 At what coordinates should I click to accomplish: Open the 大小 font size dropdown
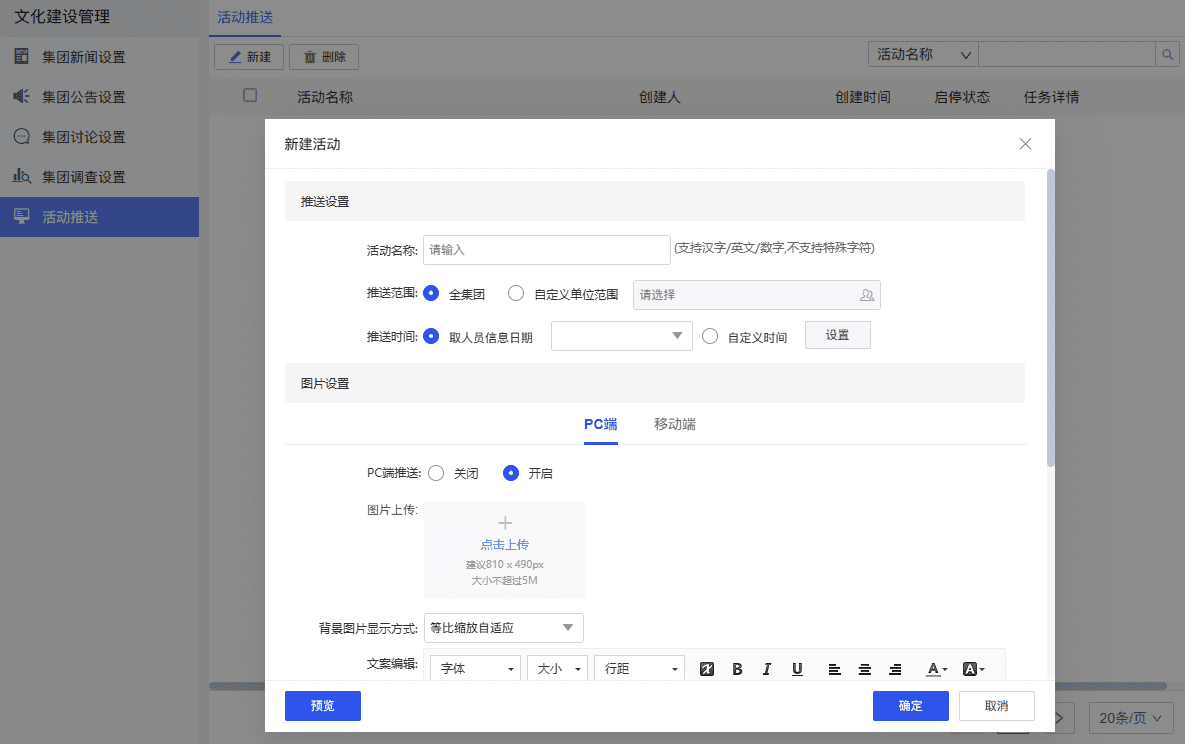click(557, 668)
